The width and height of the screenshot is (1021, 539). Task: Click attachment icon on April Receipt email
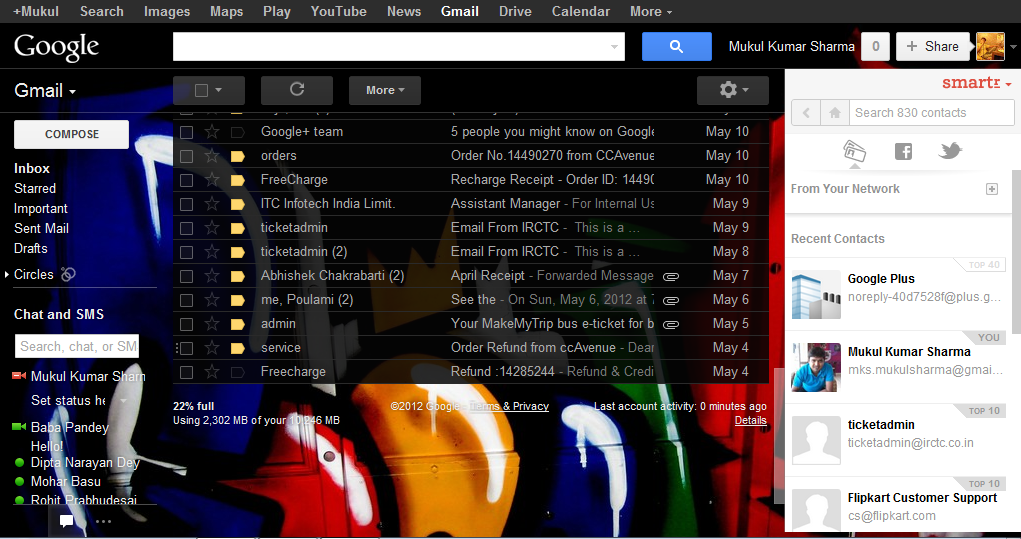tap(671, 277)
